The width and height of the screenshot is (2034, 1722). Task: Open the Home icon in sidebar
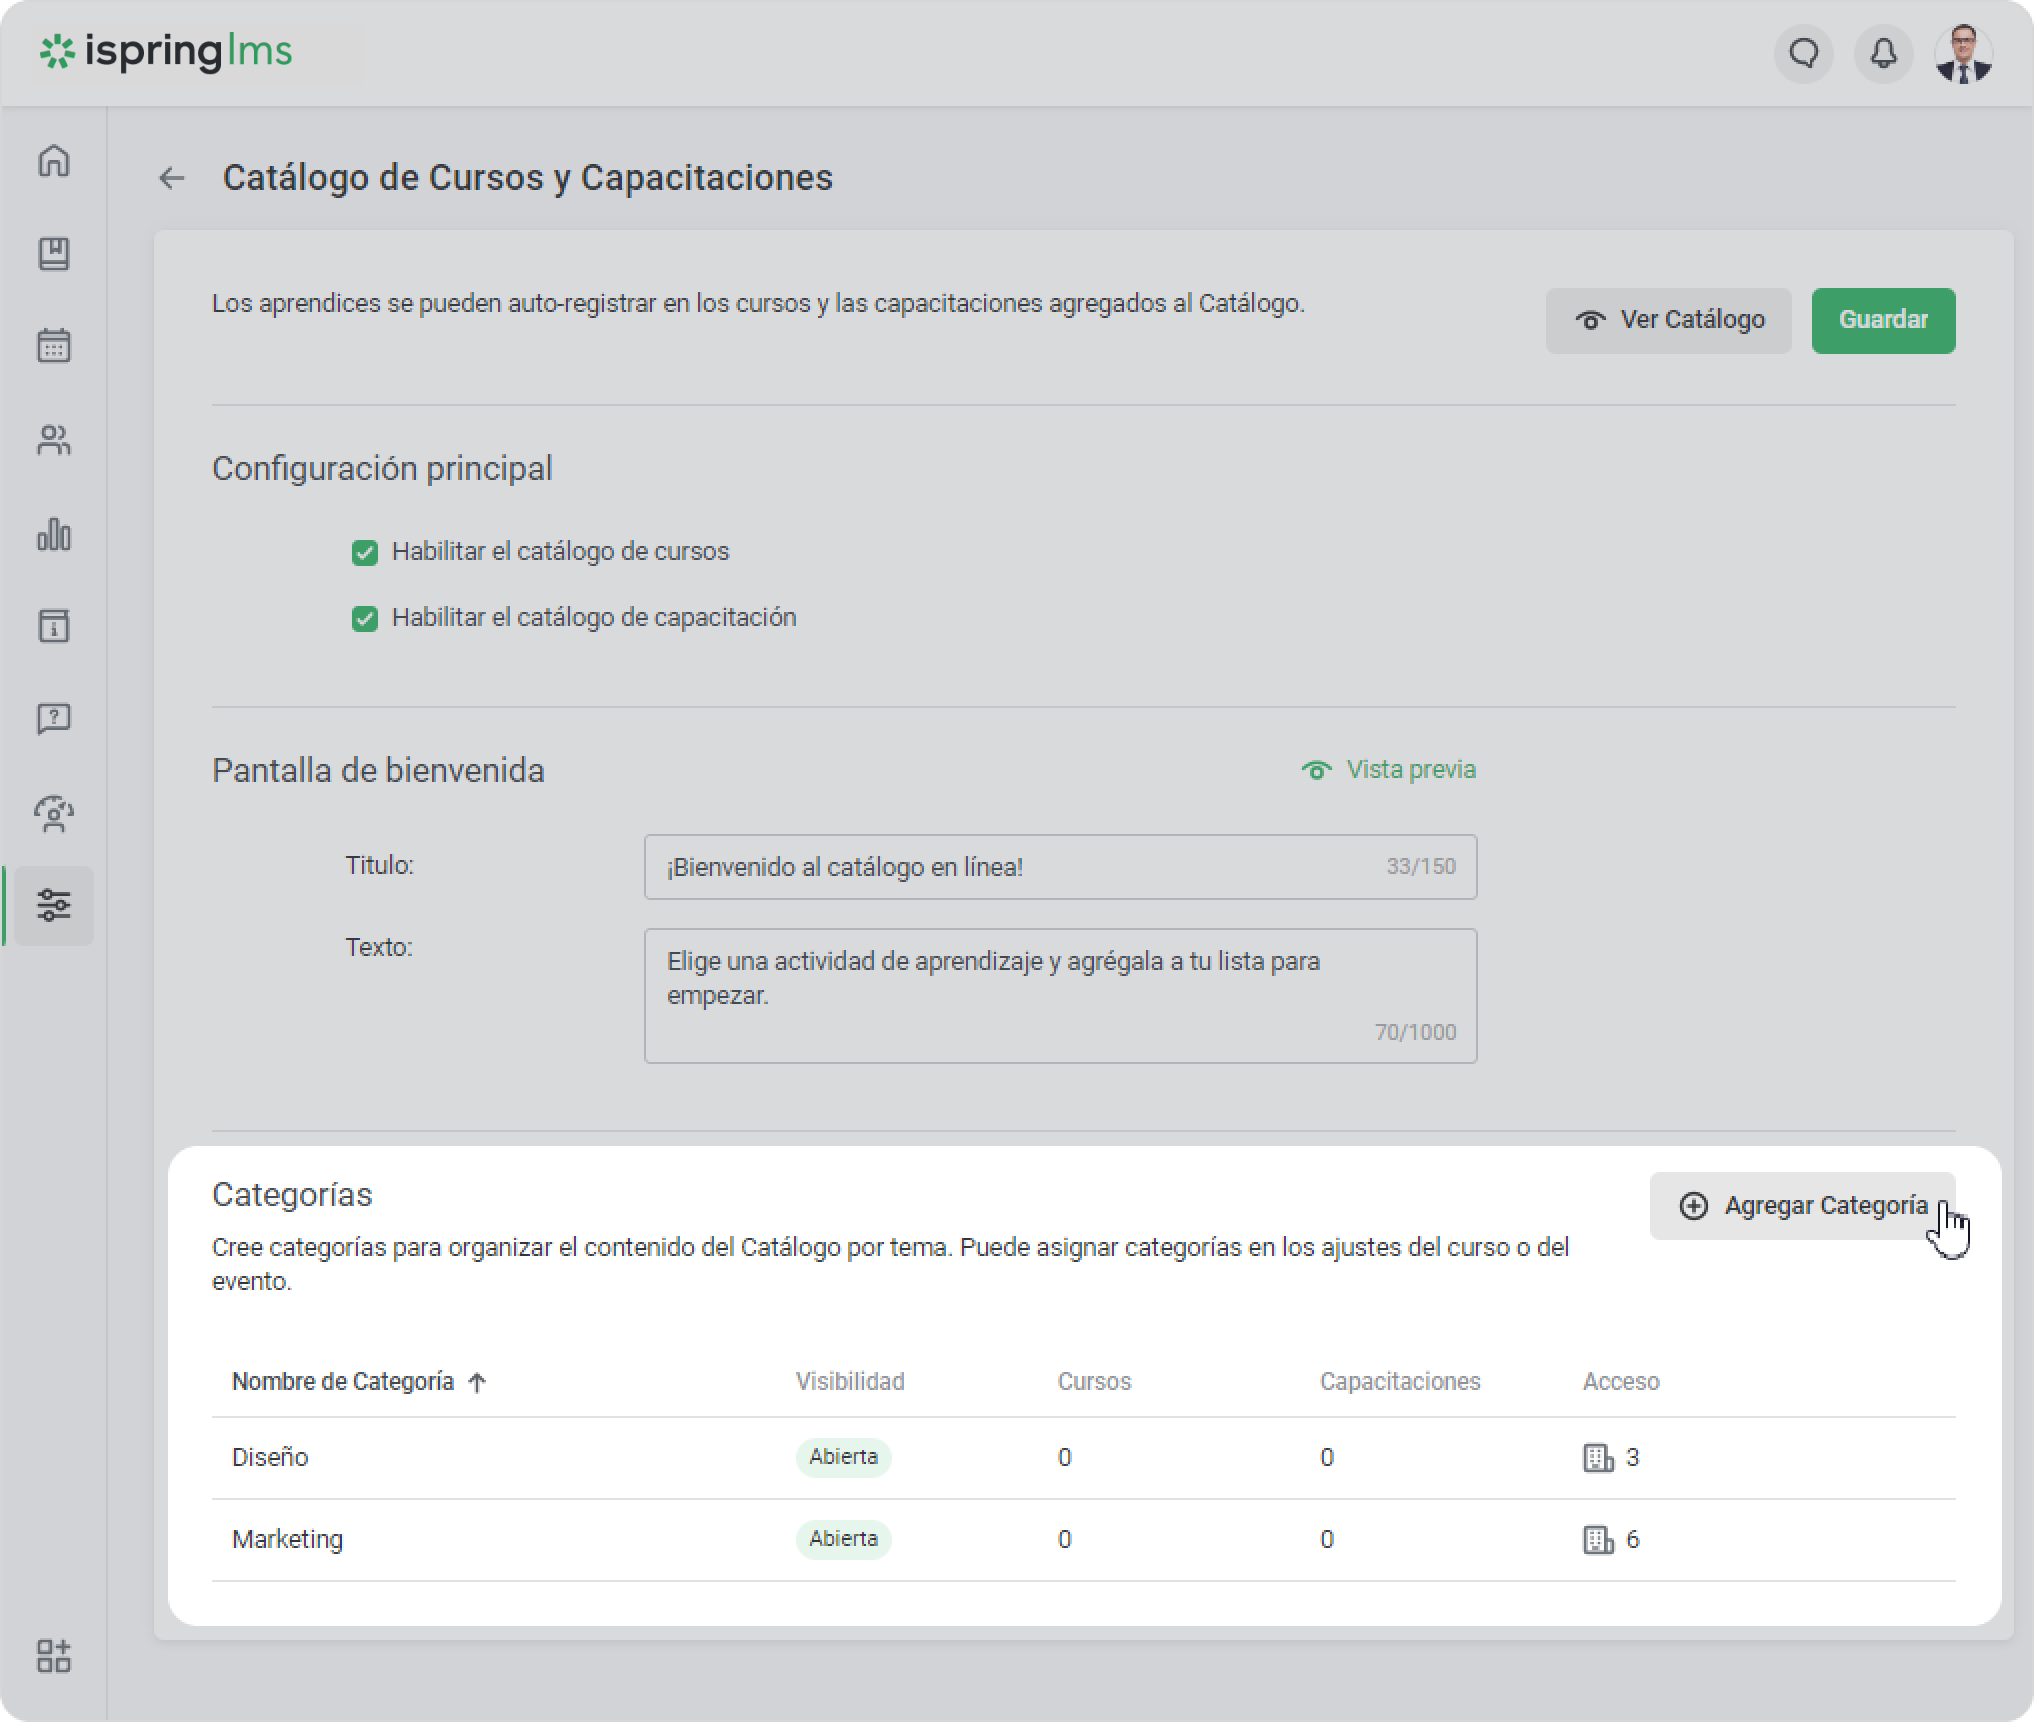[x=54, y=161]
